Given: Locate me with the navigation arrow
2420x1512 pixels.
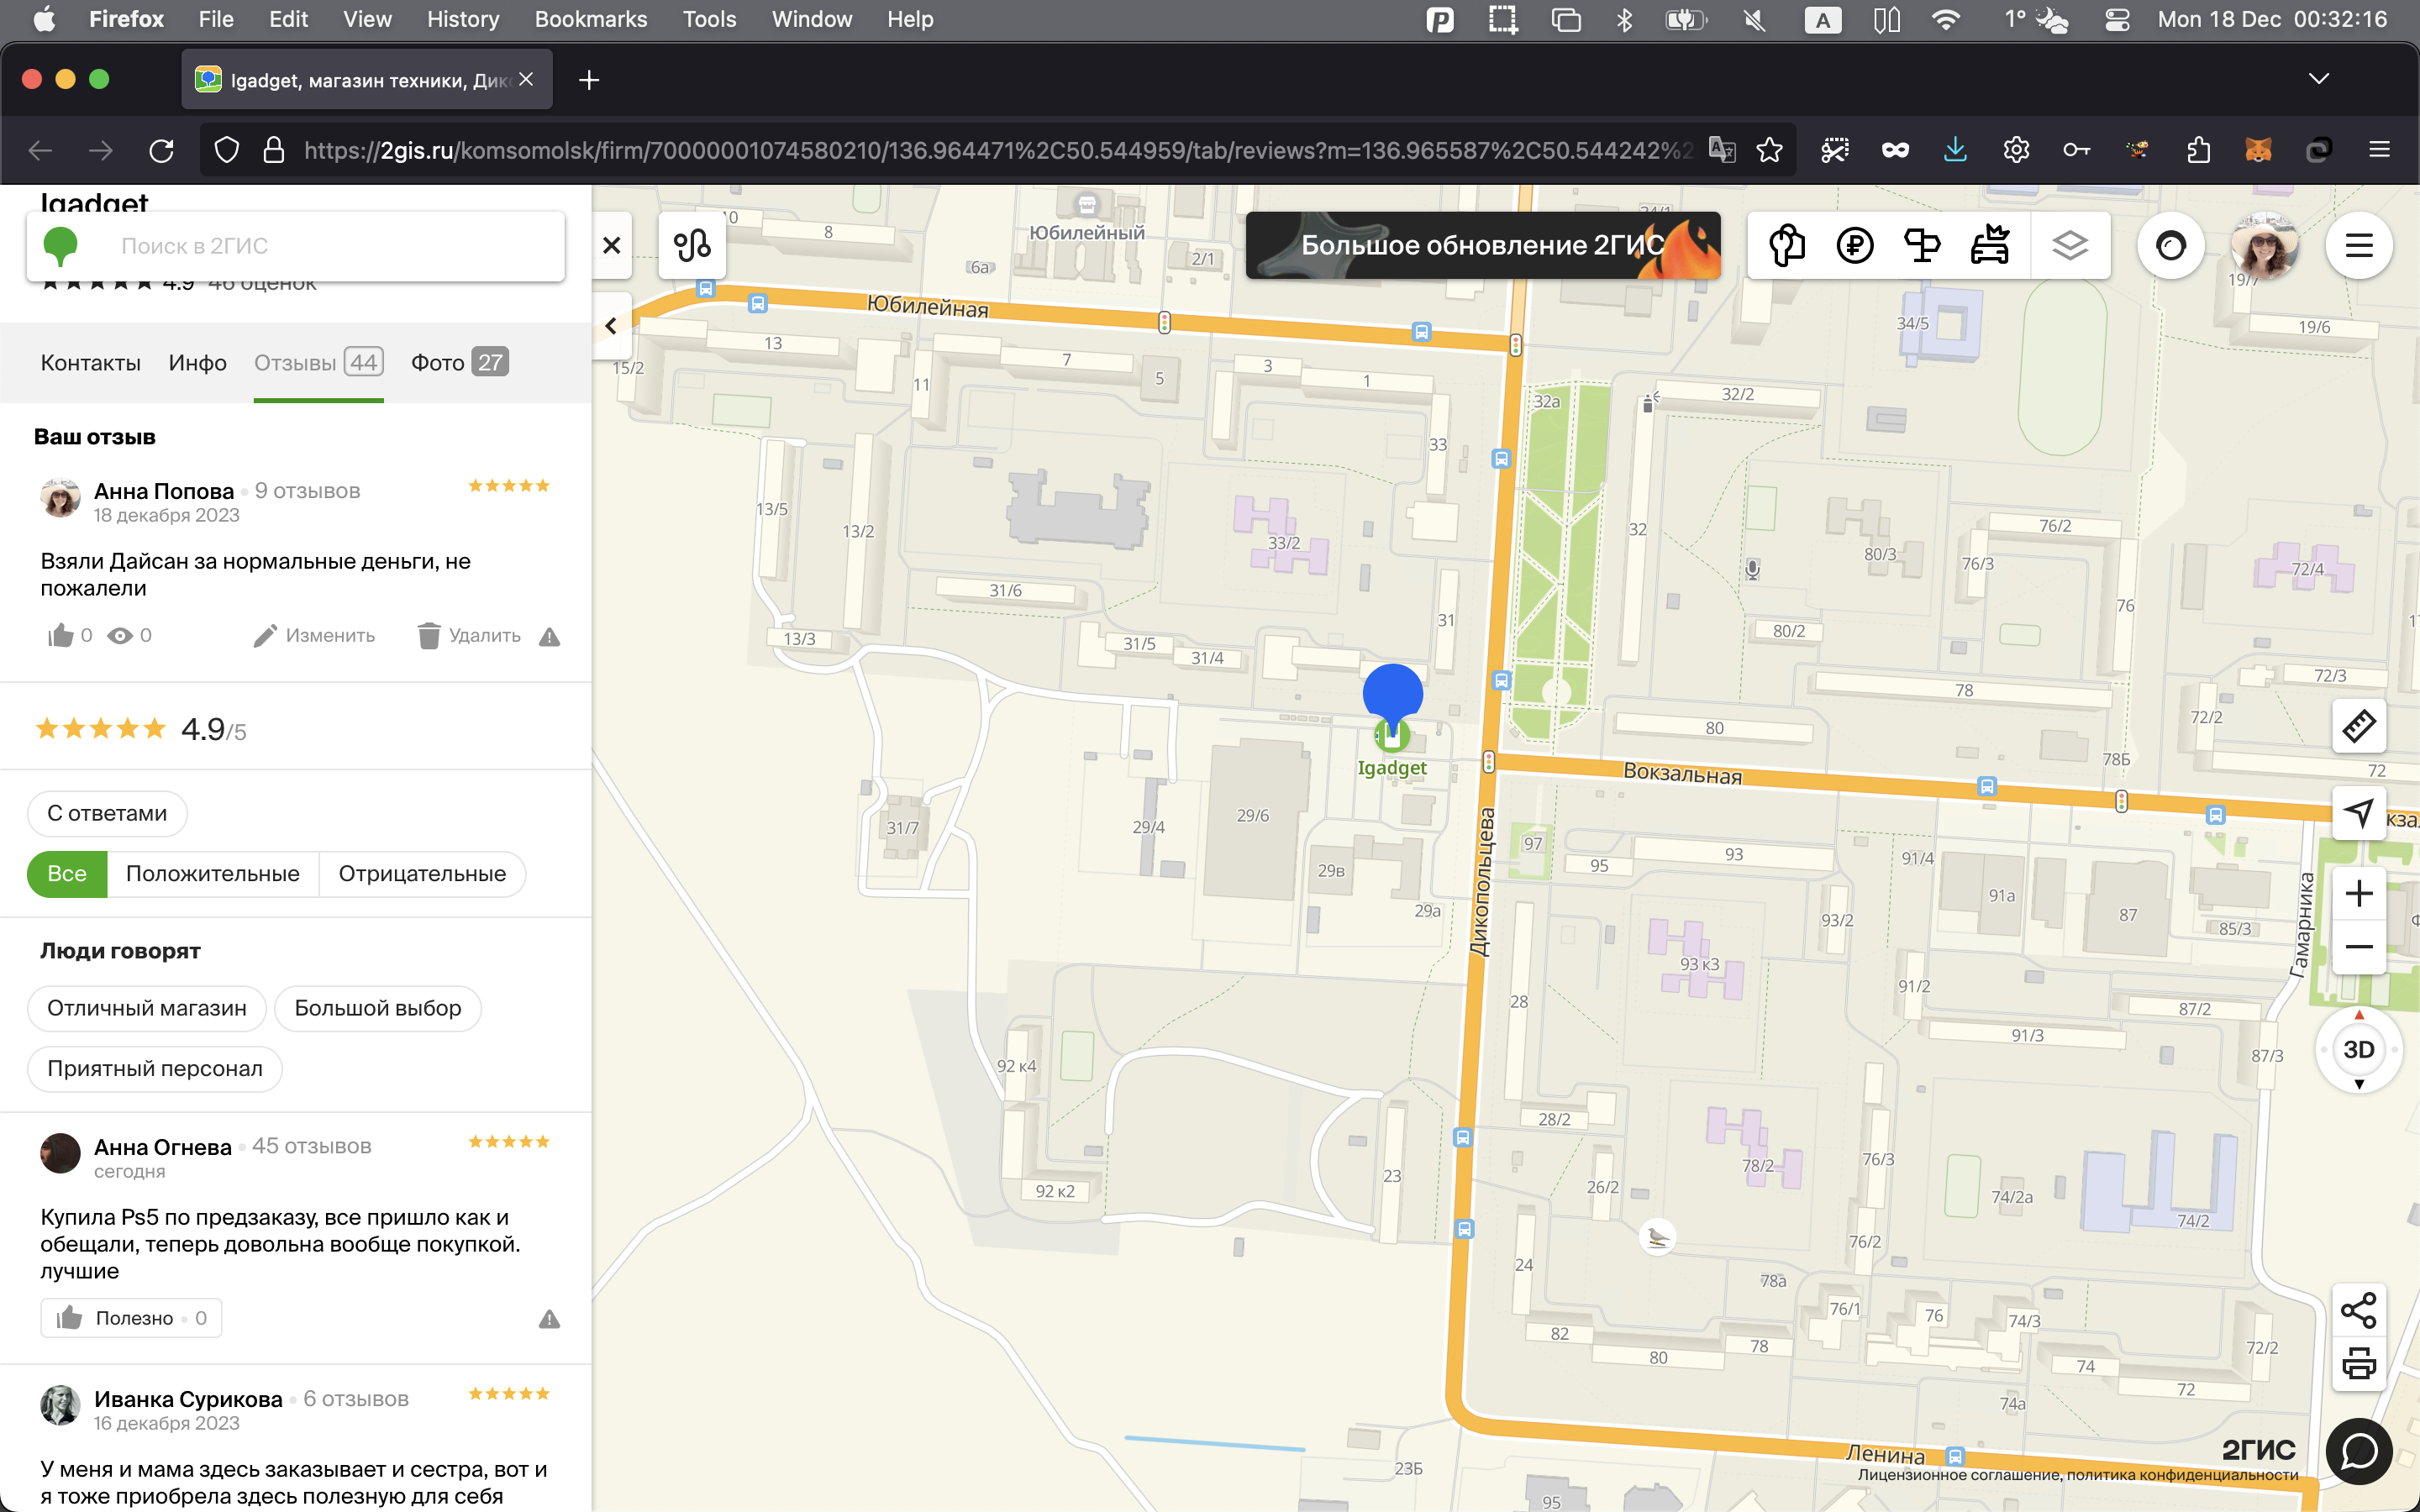Looking at the screenshot, I should 2359,812.
